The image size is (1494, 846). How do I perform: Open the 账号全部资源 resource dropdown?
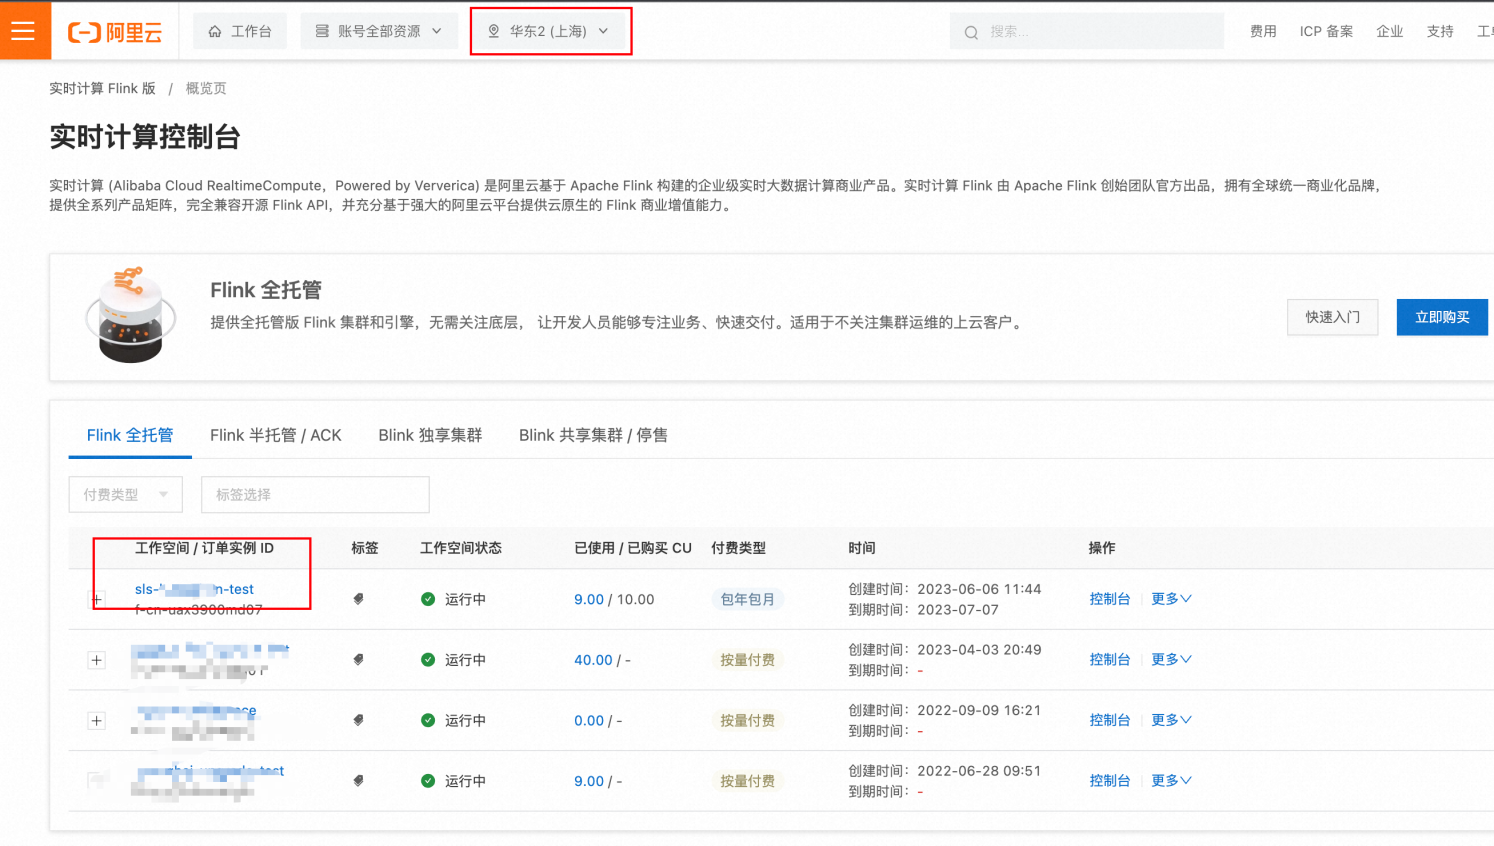(x=379, y=31)
